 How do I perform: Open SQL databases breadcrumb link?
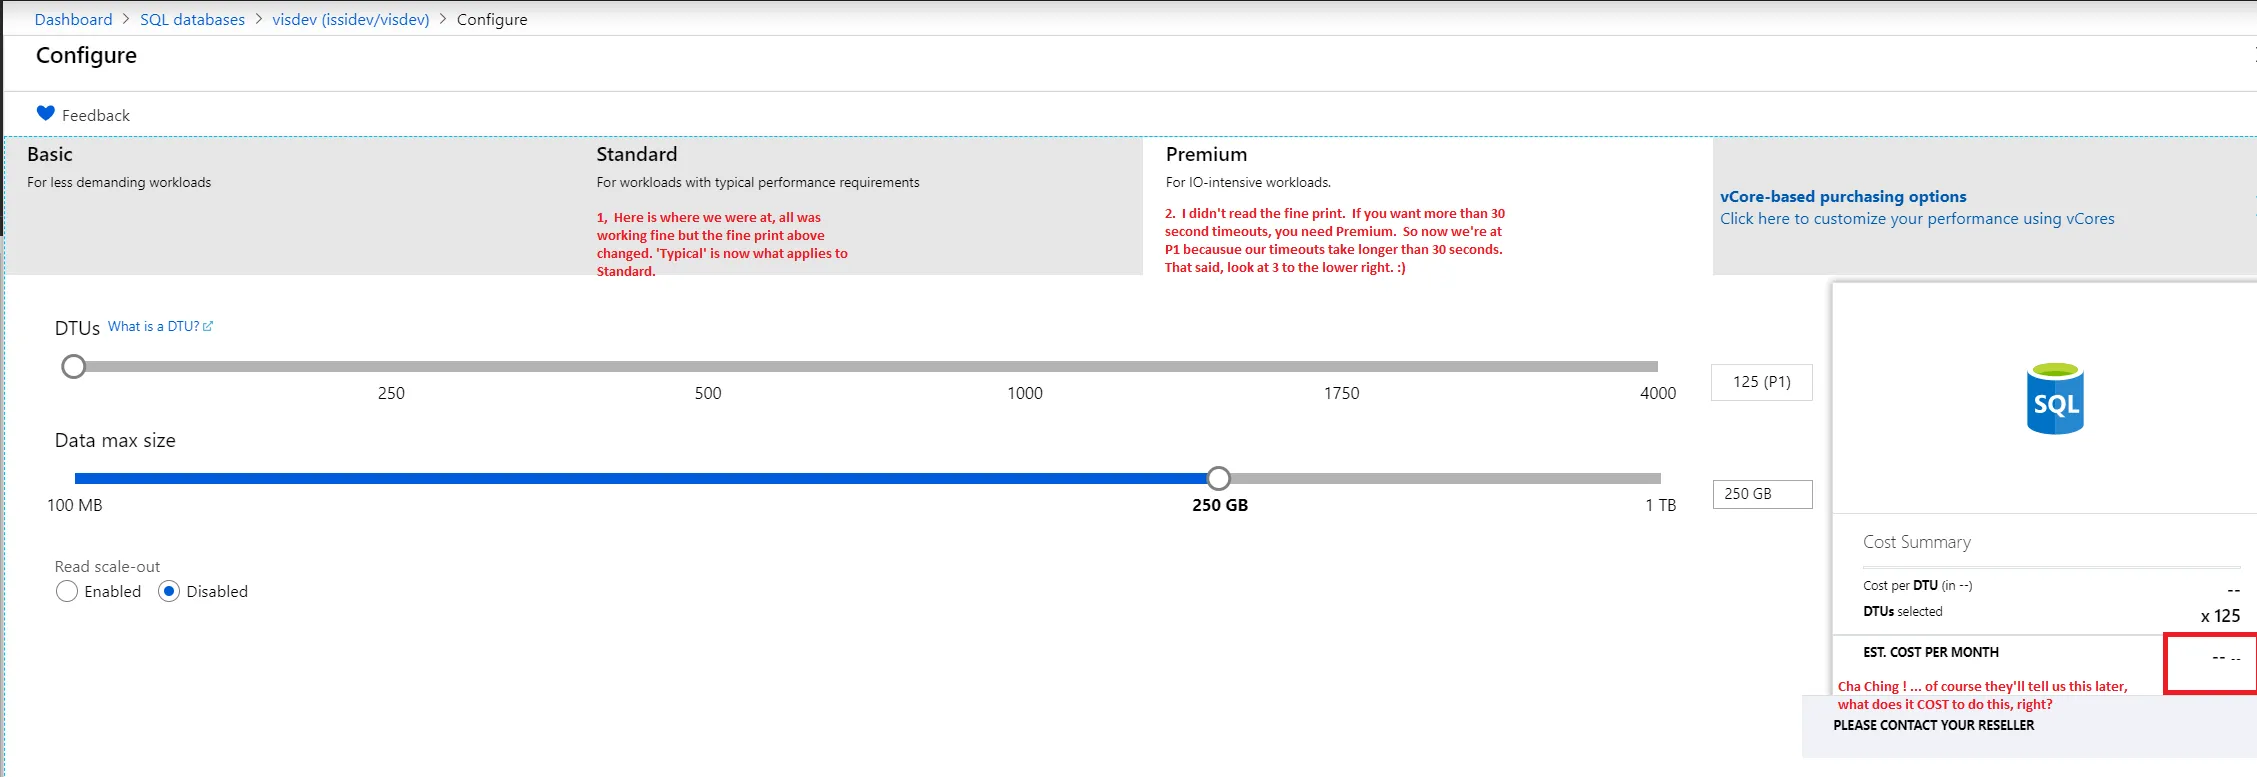pos(192,19)
